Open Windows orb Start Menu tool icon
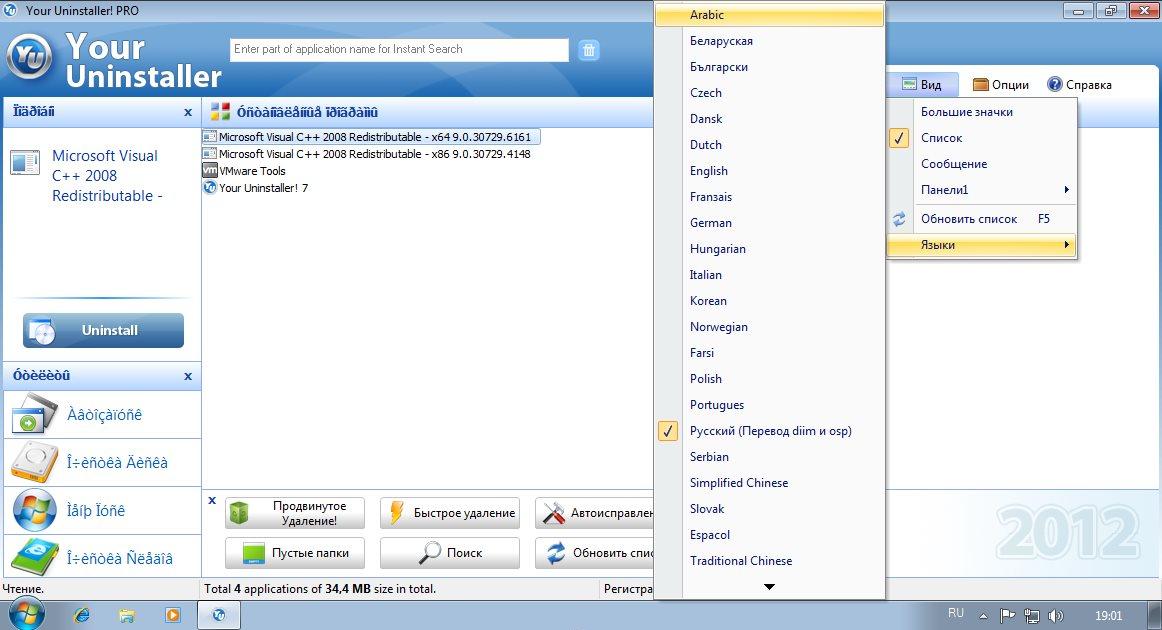Viewport: 1162px width, 630px height. (x=34, y=510)
